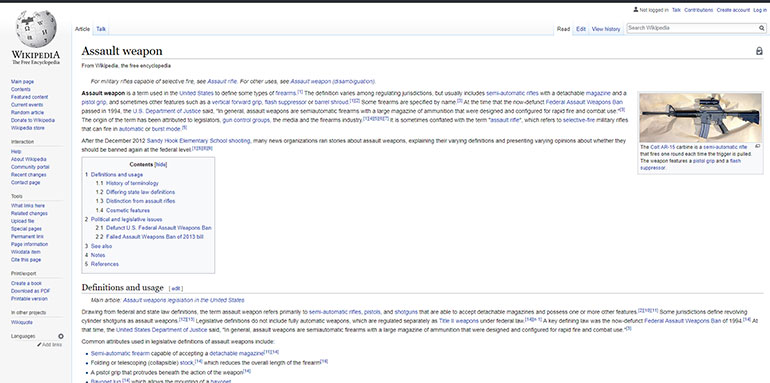Image resolution: width=770 pixels, height=383 pixels.
Task: Open the U.S. Department of Justice link
Action: click(166, 111)
